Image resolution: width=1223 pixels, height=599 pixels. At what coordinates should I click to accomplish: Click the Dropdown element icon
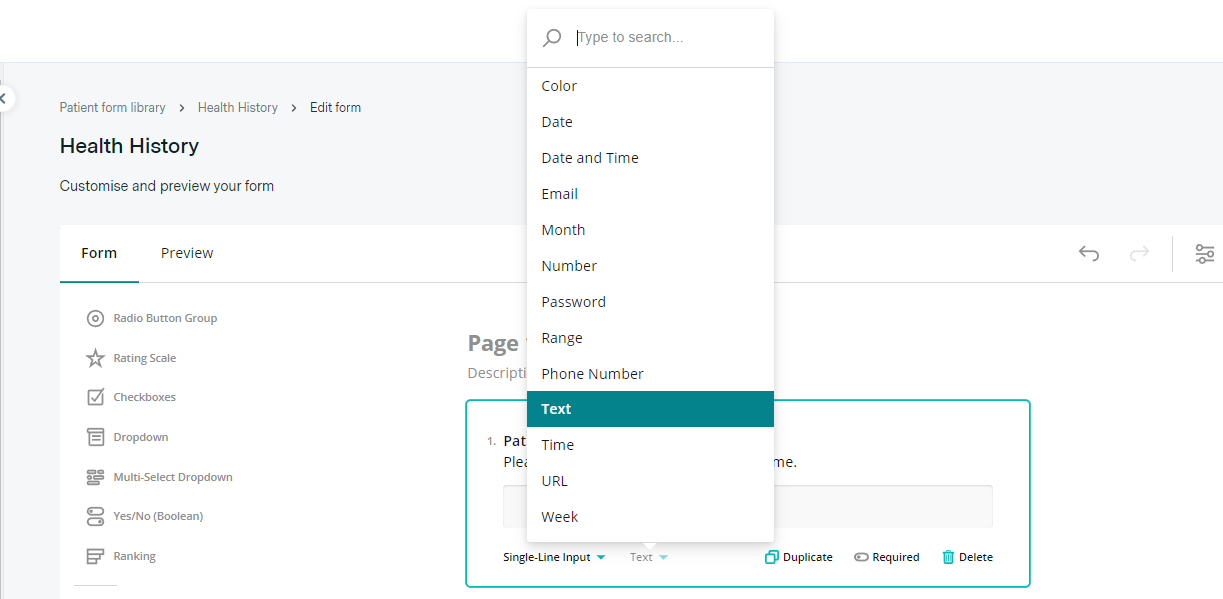(96, 437)
